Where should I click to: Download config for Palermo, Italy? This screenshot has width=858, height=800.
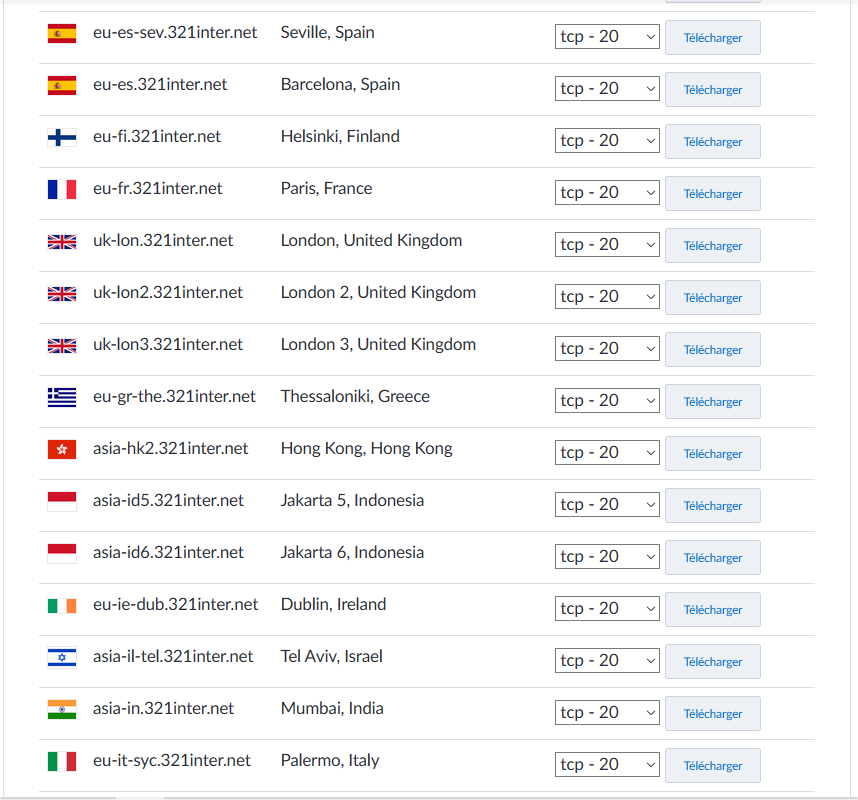coord(712,765)
